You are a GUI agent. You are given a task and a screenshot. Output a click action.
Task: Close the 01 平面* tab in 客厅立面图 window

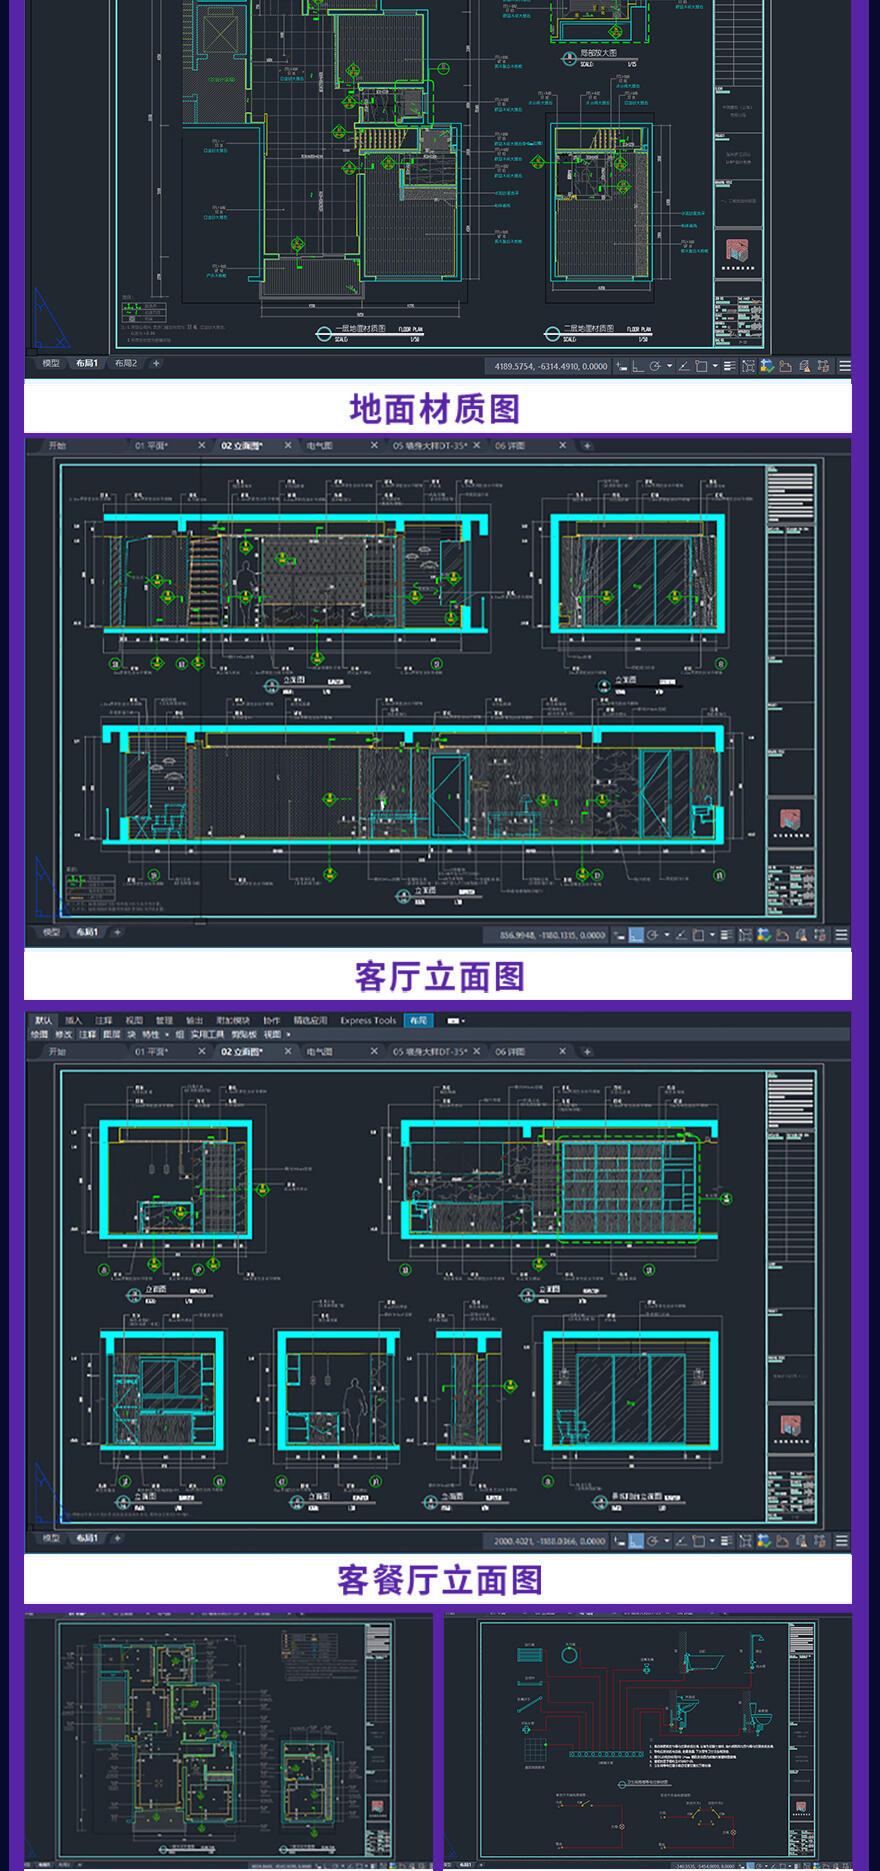pos(201,446)
